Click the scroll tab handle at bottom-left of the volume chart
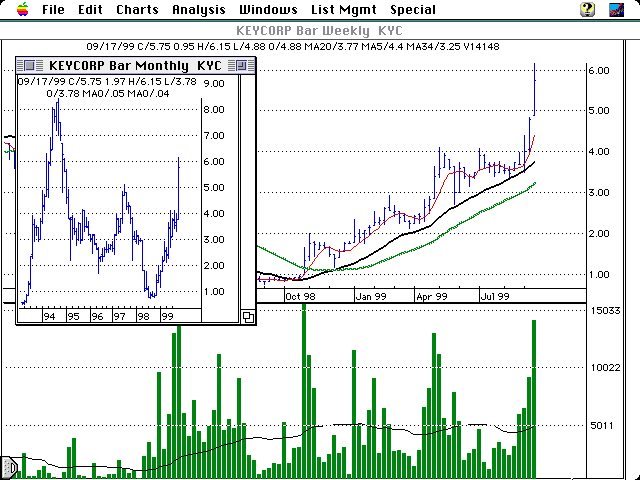This screenshot has height=480, width=640. (x=8, y=467)
